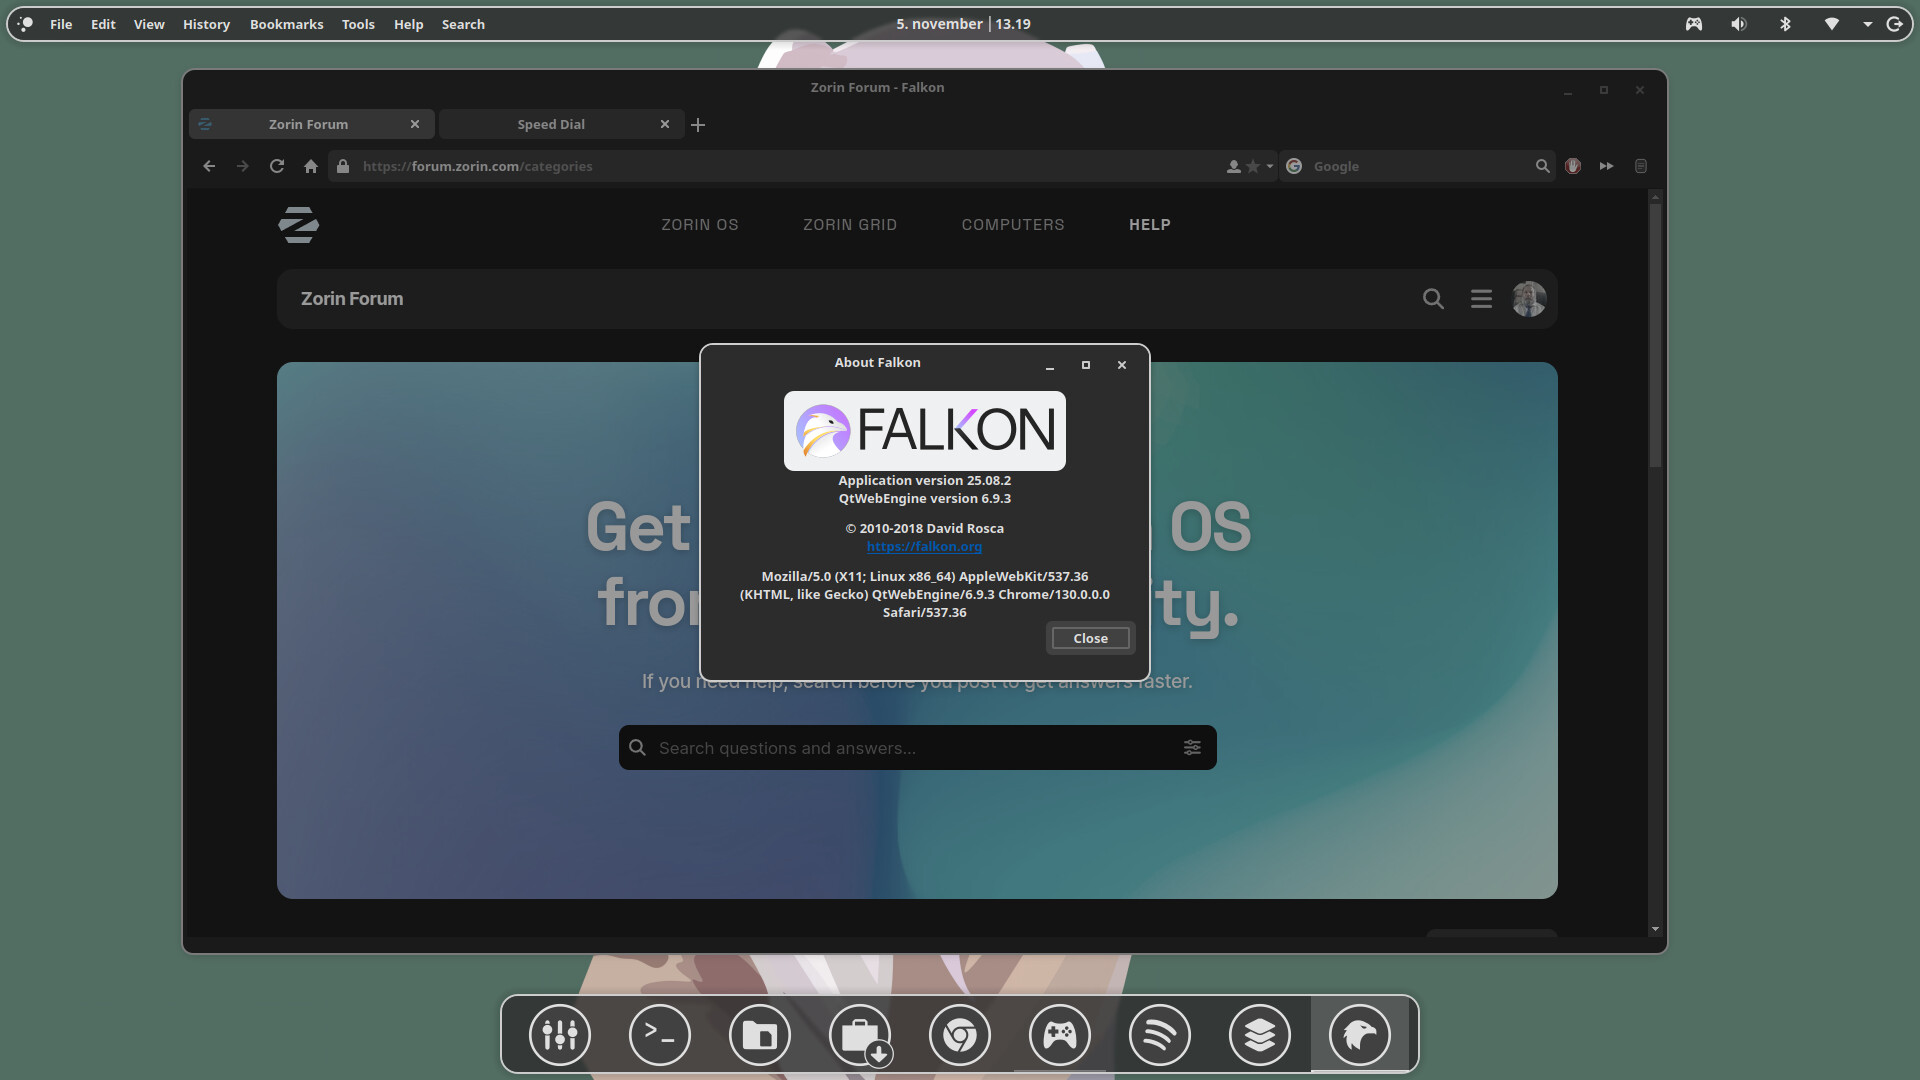Click the bookmark star icon
1920x1080 pixels.
point(1253,166)
